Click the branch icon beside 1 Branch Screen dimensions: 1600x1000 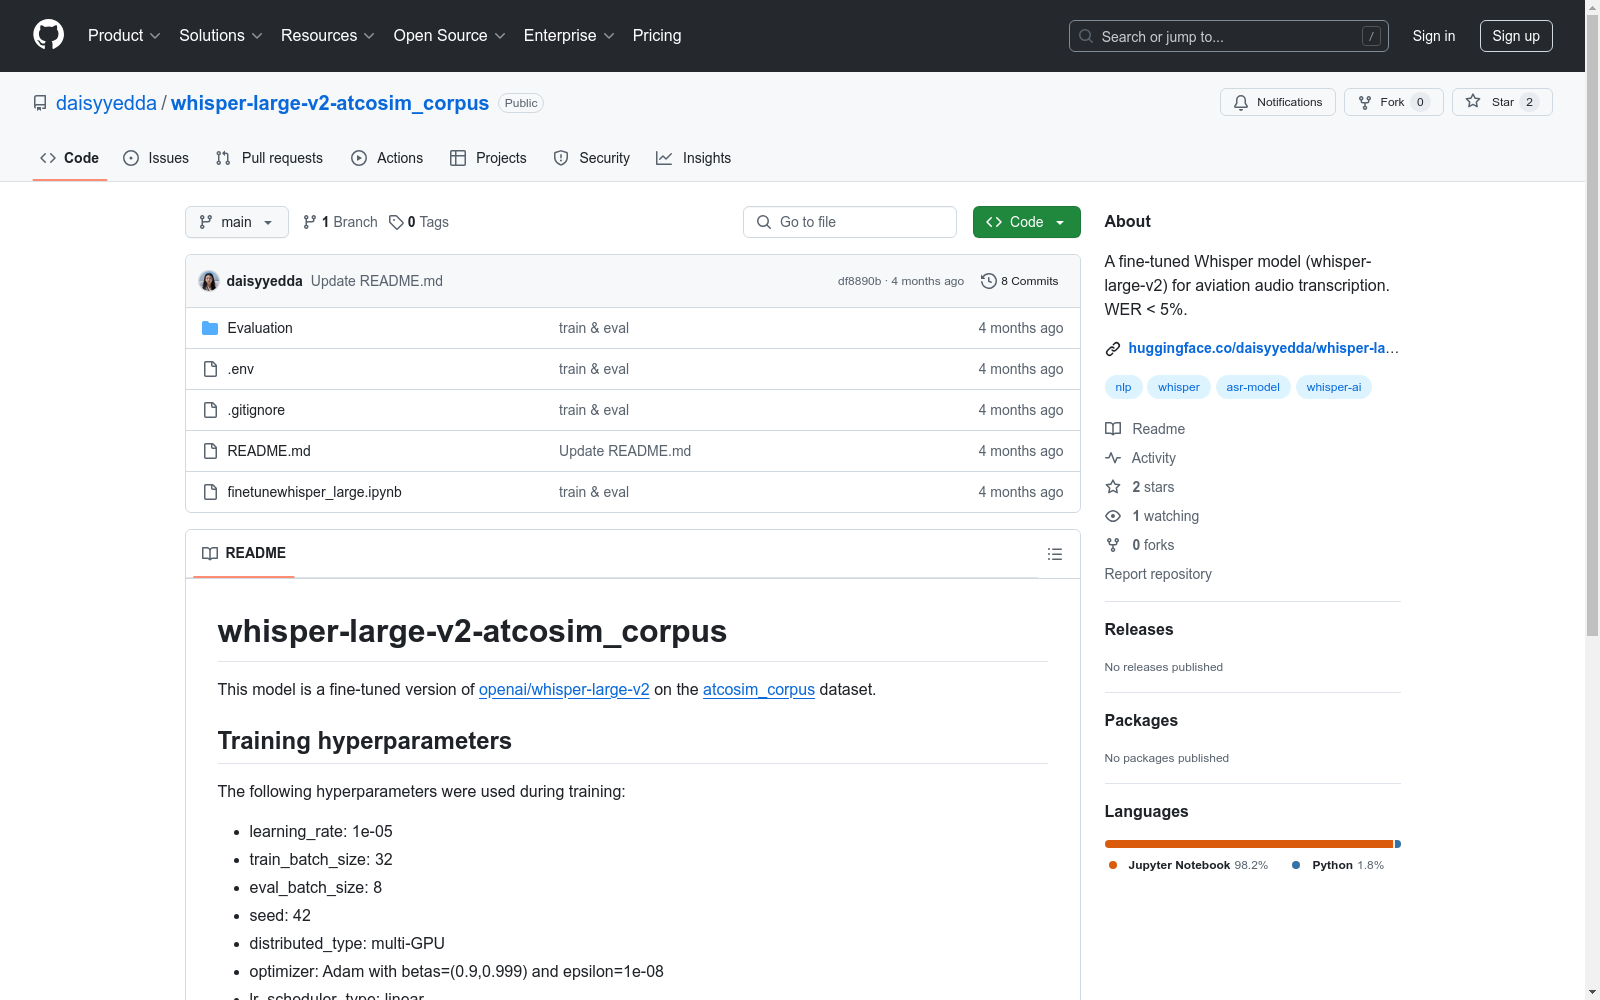(310, 222)
